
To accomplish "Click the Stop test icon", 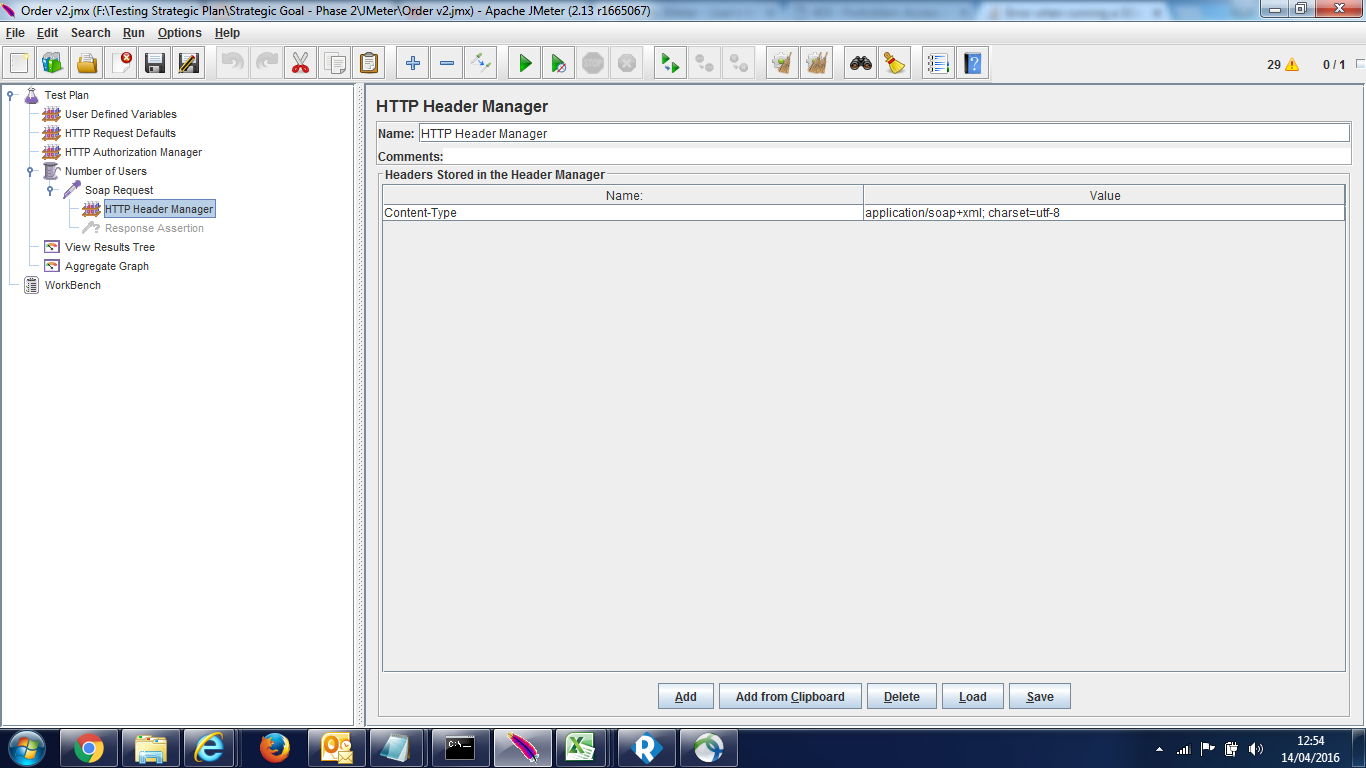I will [592, 64].
